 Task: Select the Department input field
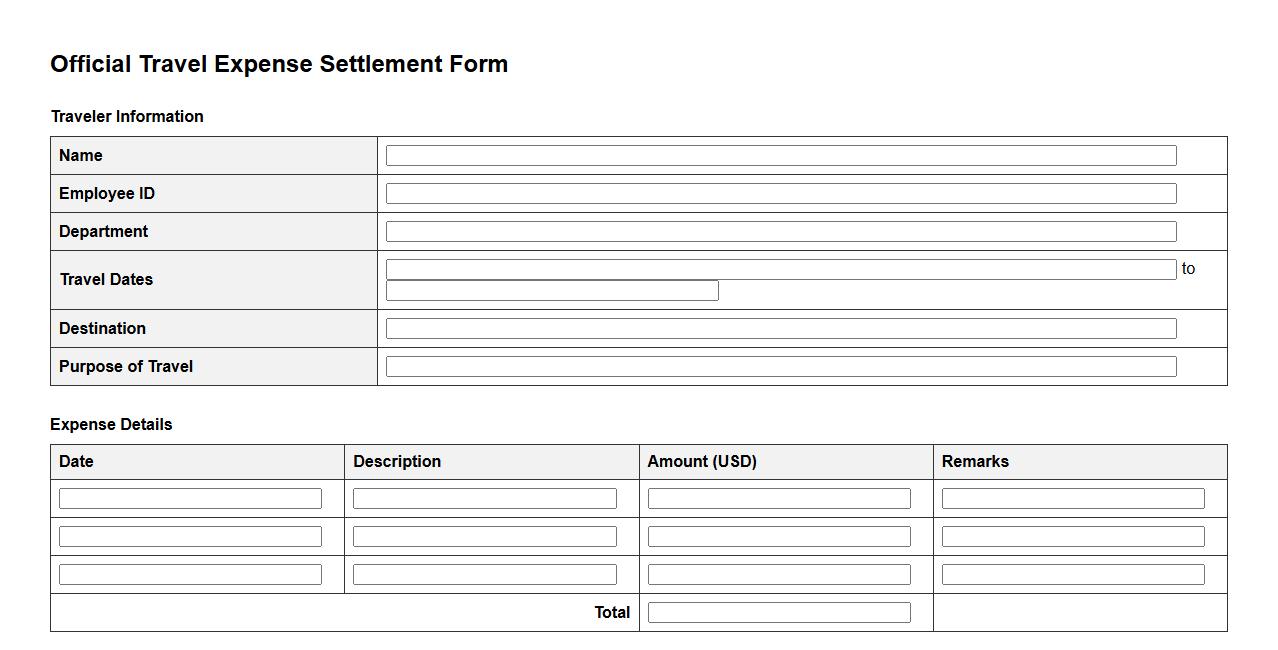[780, 232]
